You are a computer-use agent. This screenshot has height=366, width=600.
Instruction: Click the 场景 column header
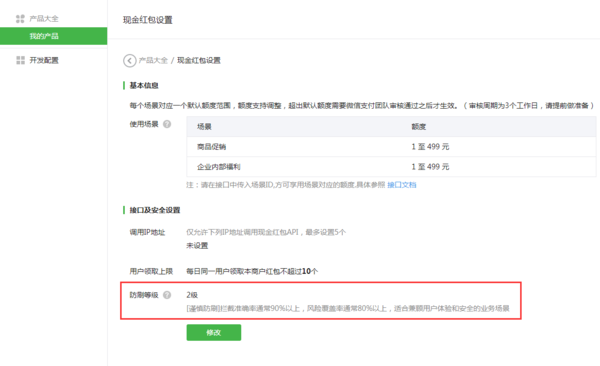204,127
